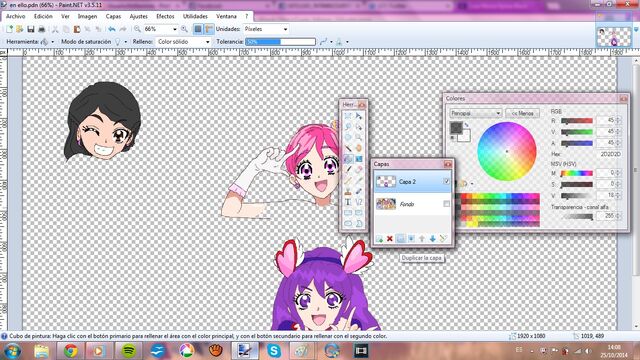The height and width of the screenshot is (360, 640).
Task: Move layer down with blue arrow
Action: 433,239
